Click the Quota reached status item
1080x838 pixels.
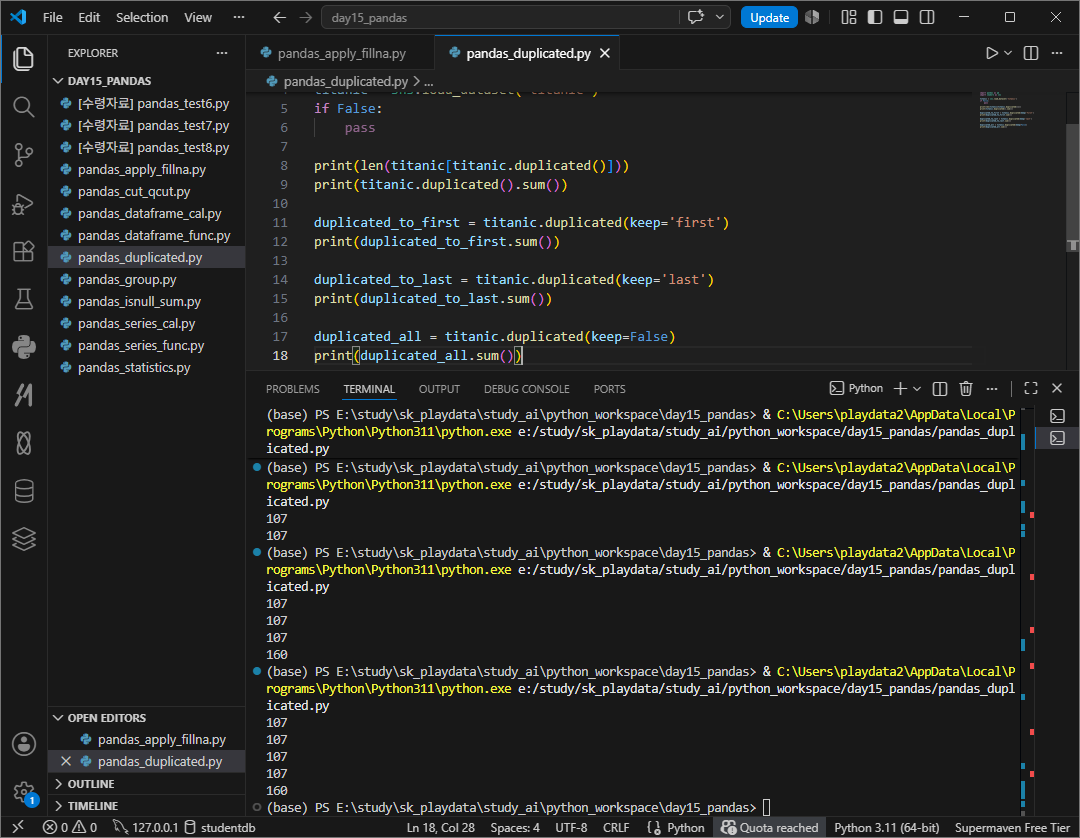pos(769,827)
